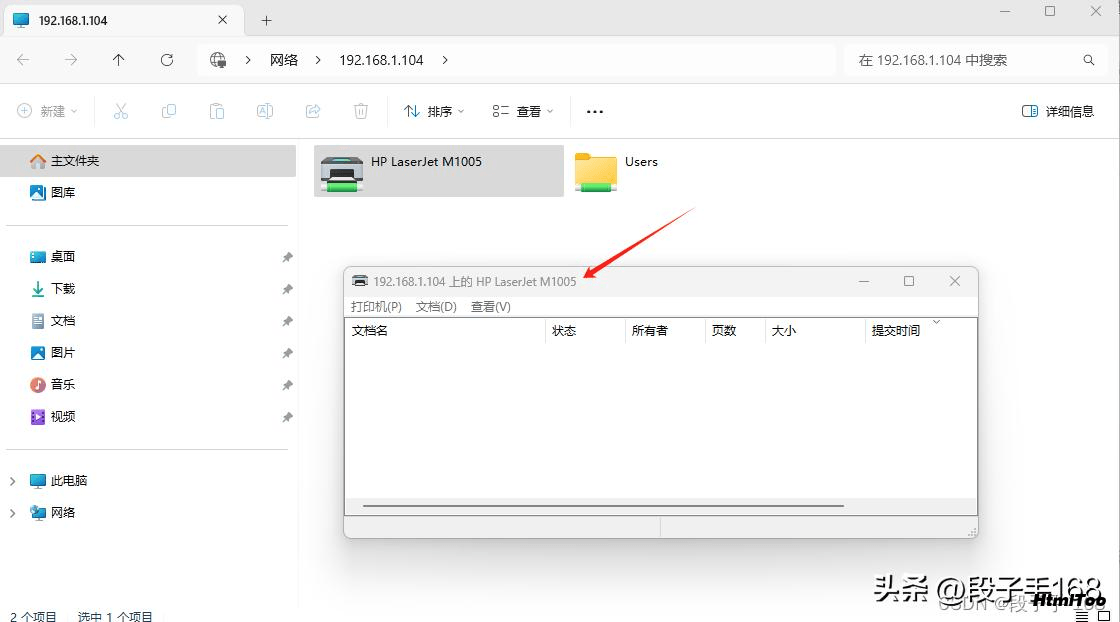Click the Share icon in toolbar
Screen dimensions: 1120x622
tap(313, 111)
